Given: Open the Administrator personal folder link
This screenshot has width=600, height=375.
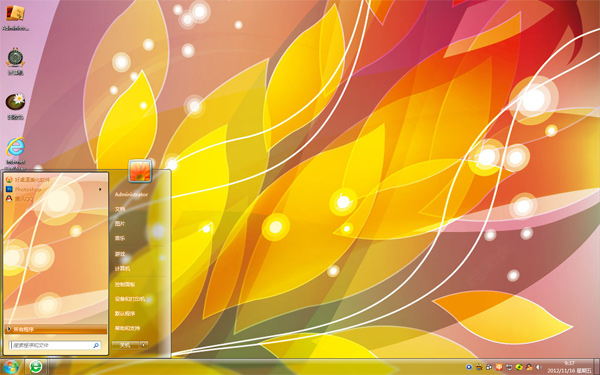Looking at the screenshot, I should tap(131, 194).
